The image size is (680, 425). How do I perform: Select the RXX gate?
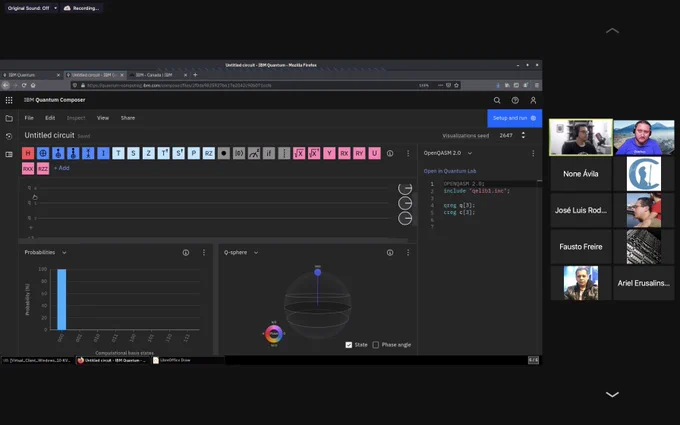point(28,168)
